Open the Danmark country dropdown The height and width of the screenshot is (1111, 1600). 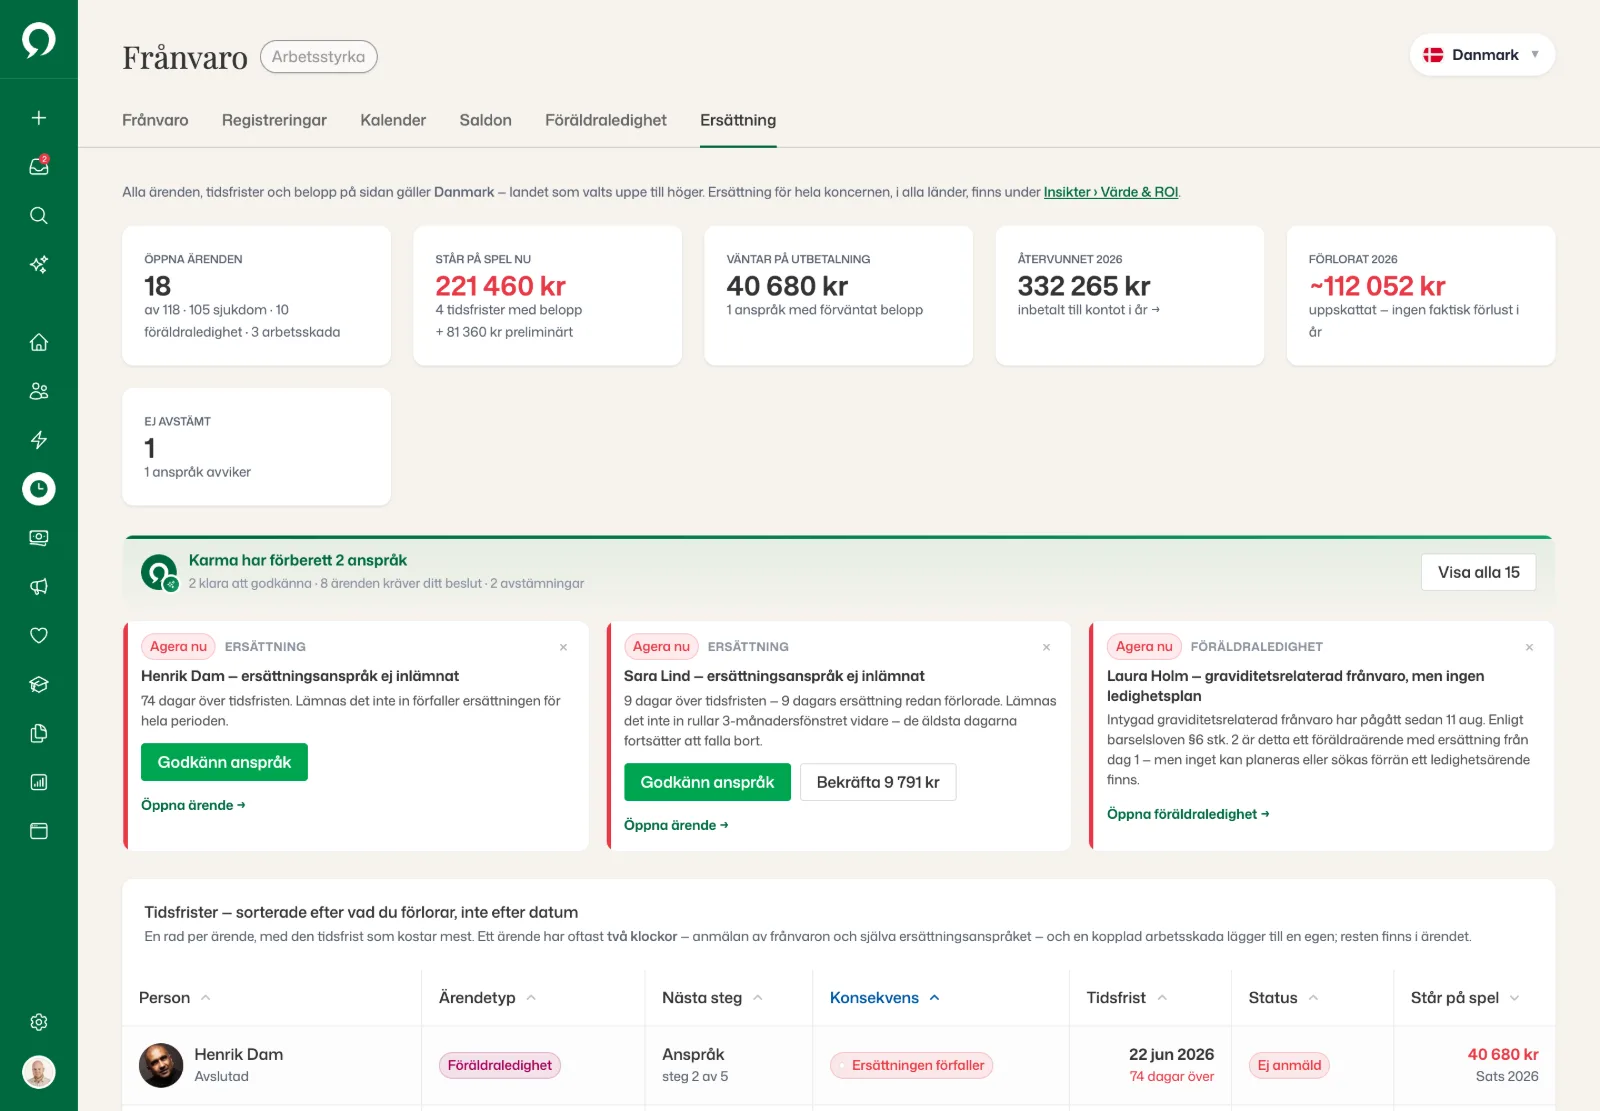point(1482,55)
